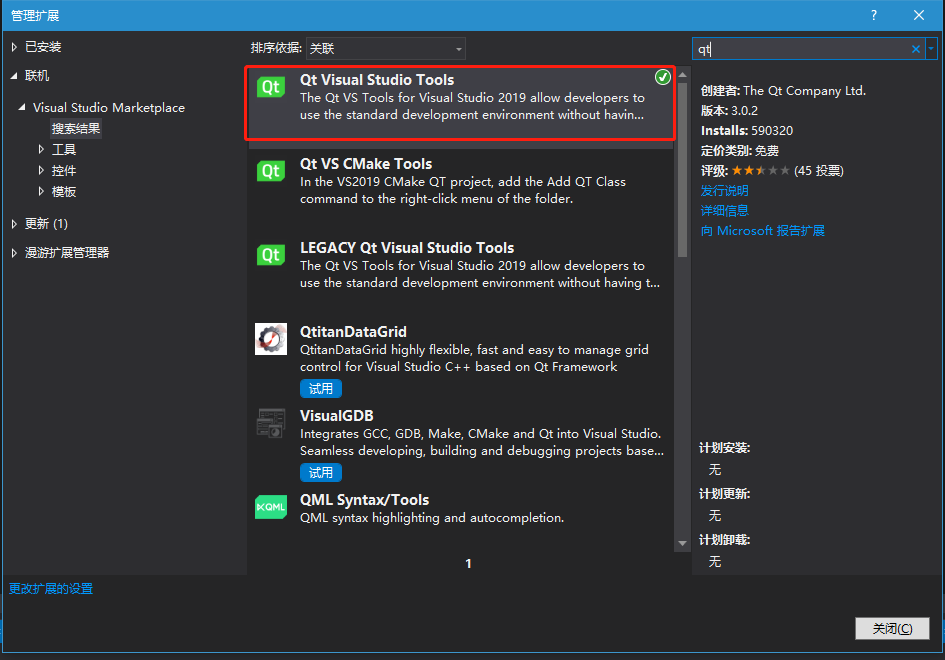Screen dimensions: 945x660
Task: Clear the search box with the X icon
Action: pos(915,49)
